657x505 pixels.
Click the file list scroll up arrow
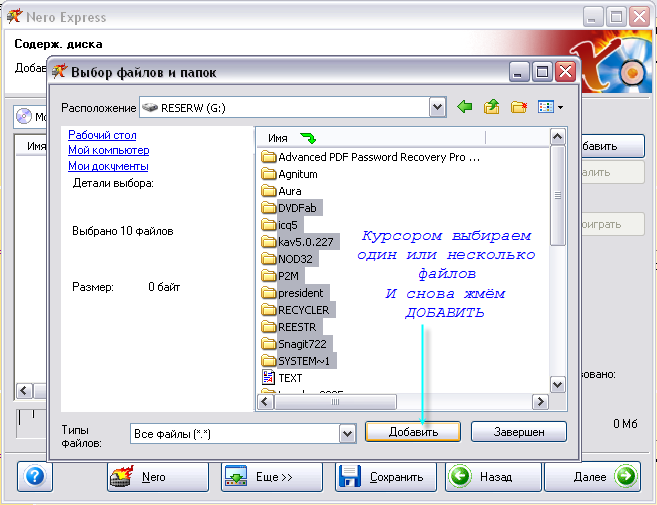[558, 137]
